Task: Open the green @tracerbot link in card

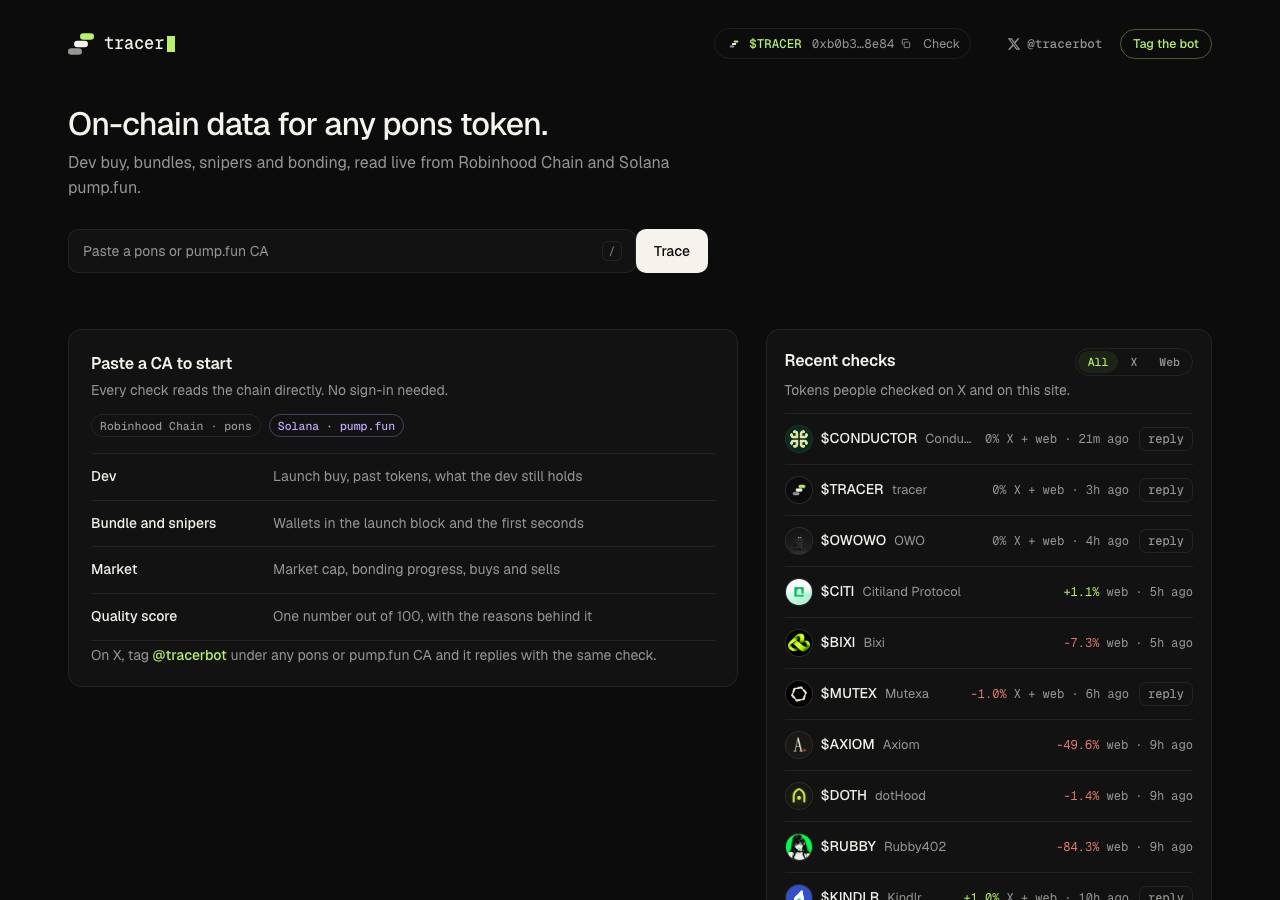Action: 189,655
